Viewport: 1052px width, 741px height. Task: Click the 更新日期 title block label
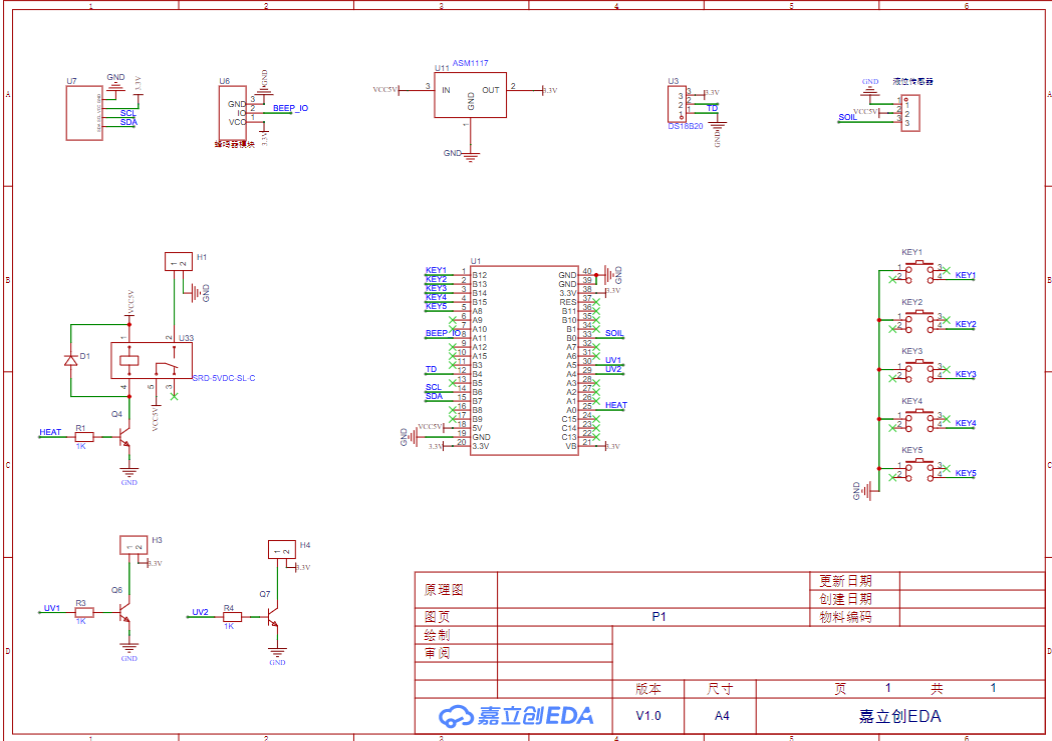[x=845, y=581]
